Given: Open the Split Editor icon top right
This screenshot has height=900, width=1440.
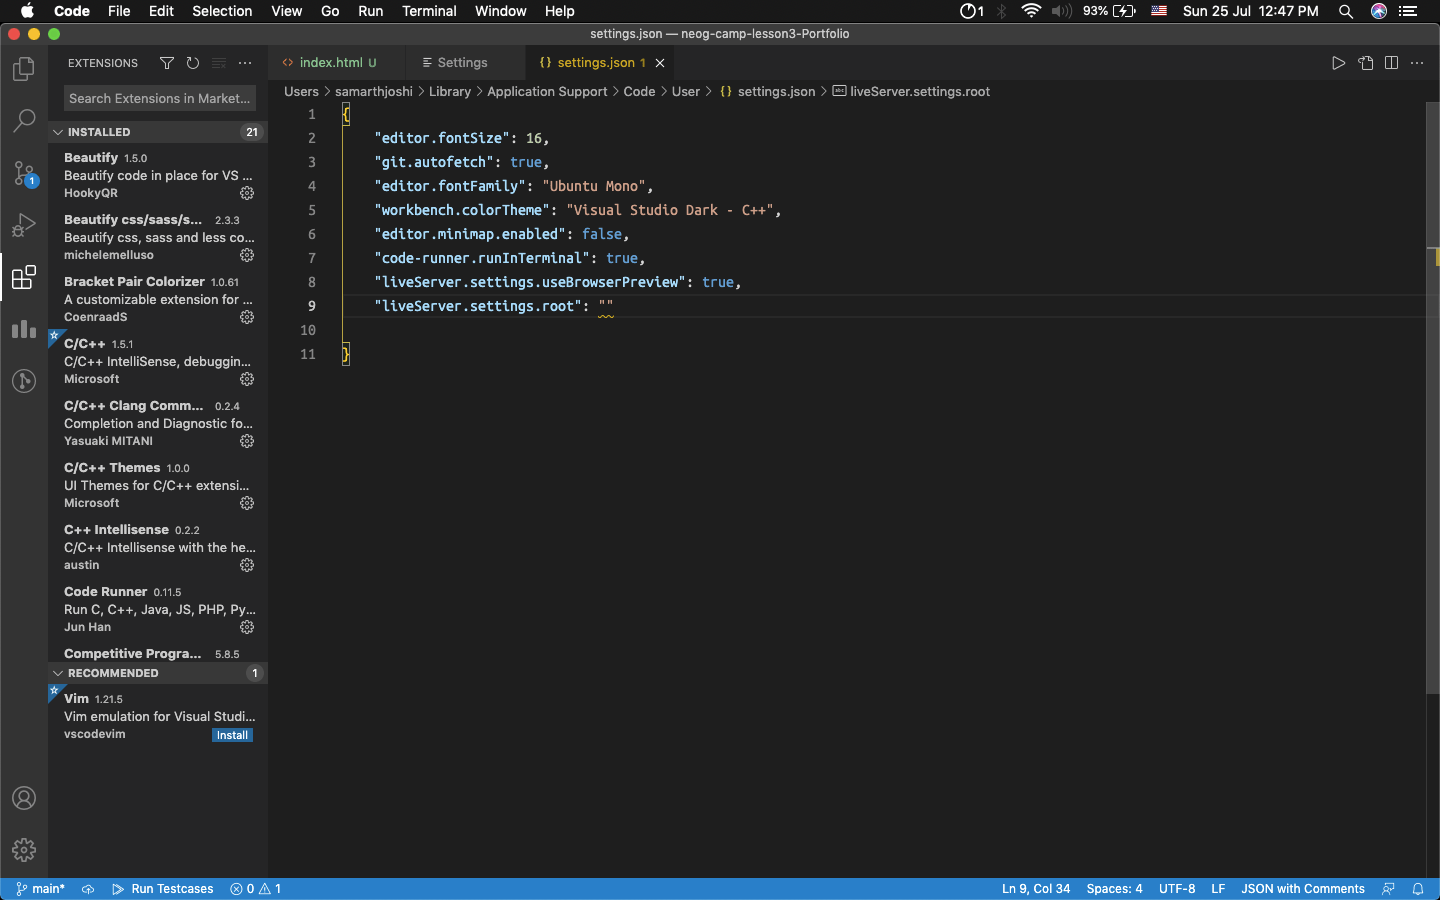Looking at the screenshot, I should 1391,62.
